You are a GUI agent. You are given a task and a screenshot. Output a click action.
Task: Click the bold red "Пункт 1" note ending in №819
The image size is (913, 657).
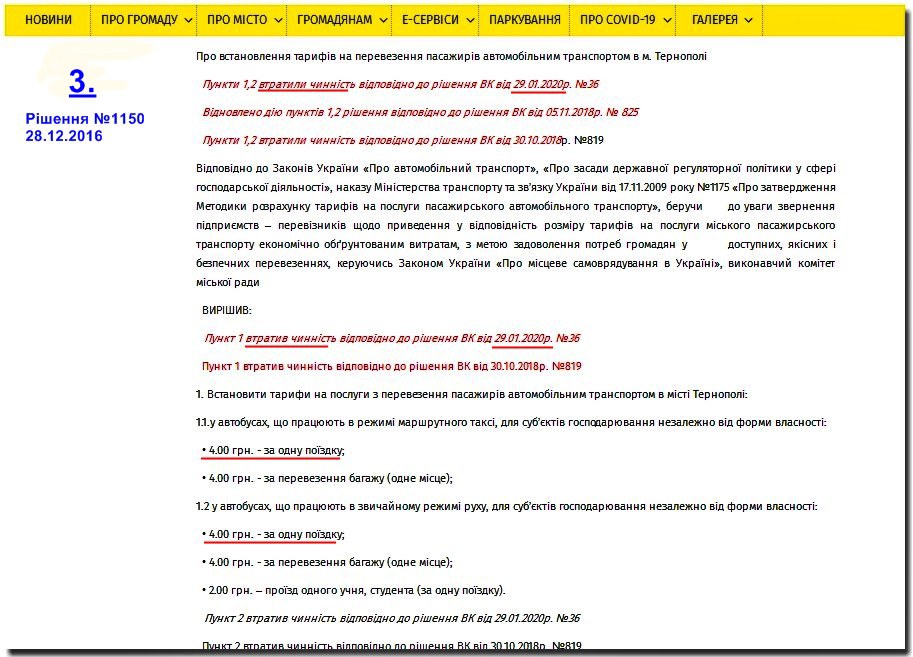(391, 366)
